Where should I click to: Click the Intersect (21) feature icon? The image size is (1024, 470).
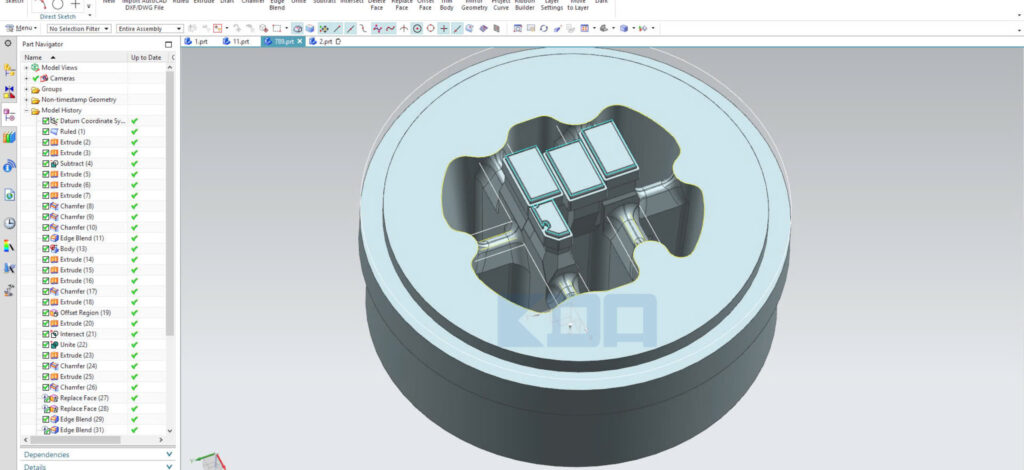(x=54, y=334)
